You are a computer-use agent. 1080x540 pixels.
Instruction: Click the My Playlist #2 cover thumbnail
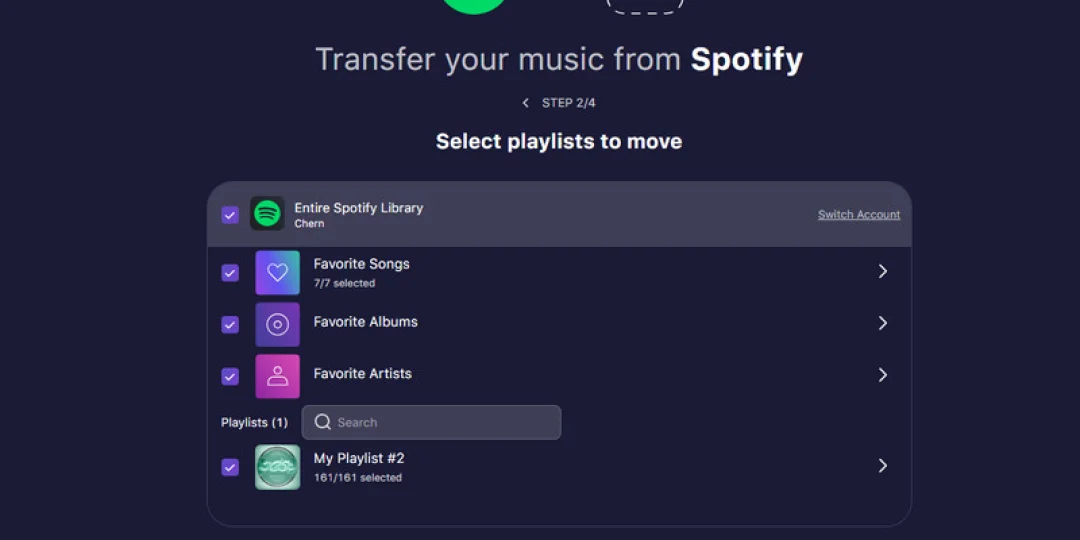coord(277,467)
